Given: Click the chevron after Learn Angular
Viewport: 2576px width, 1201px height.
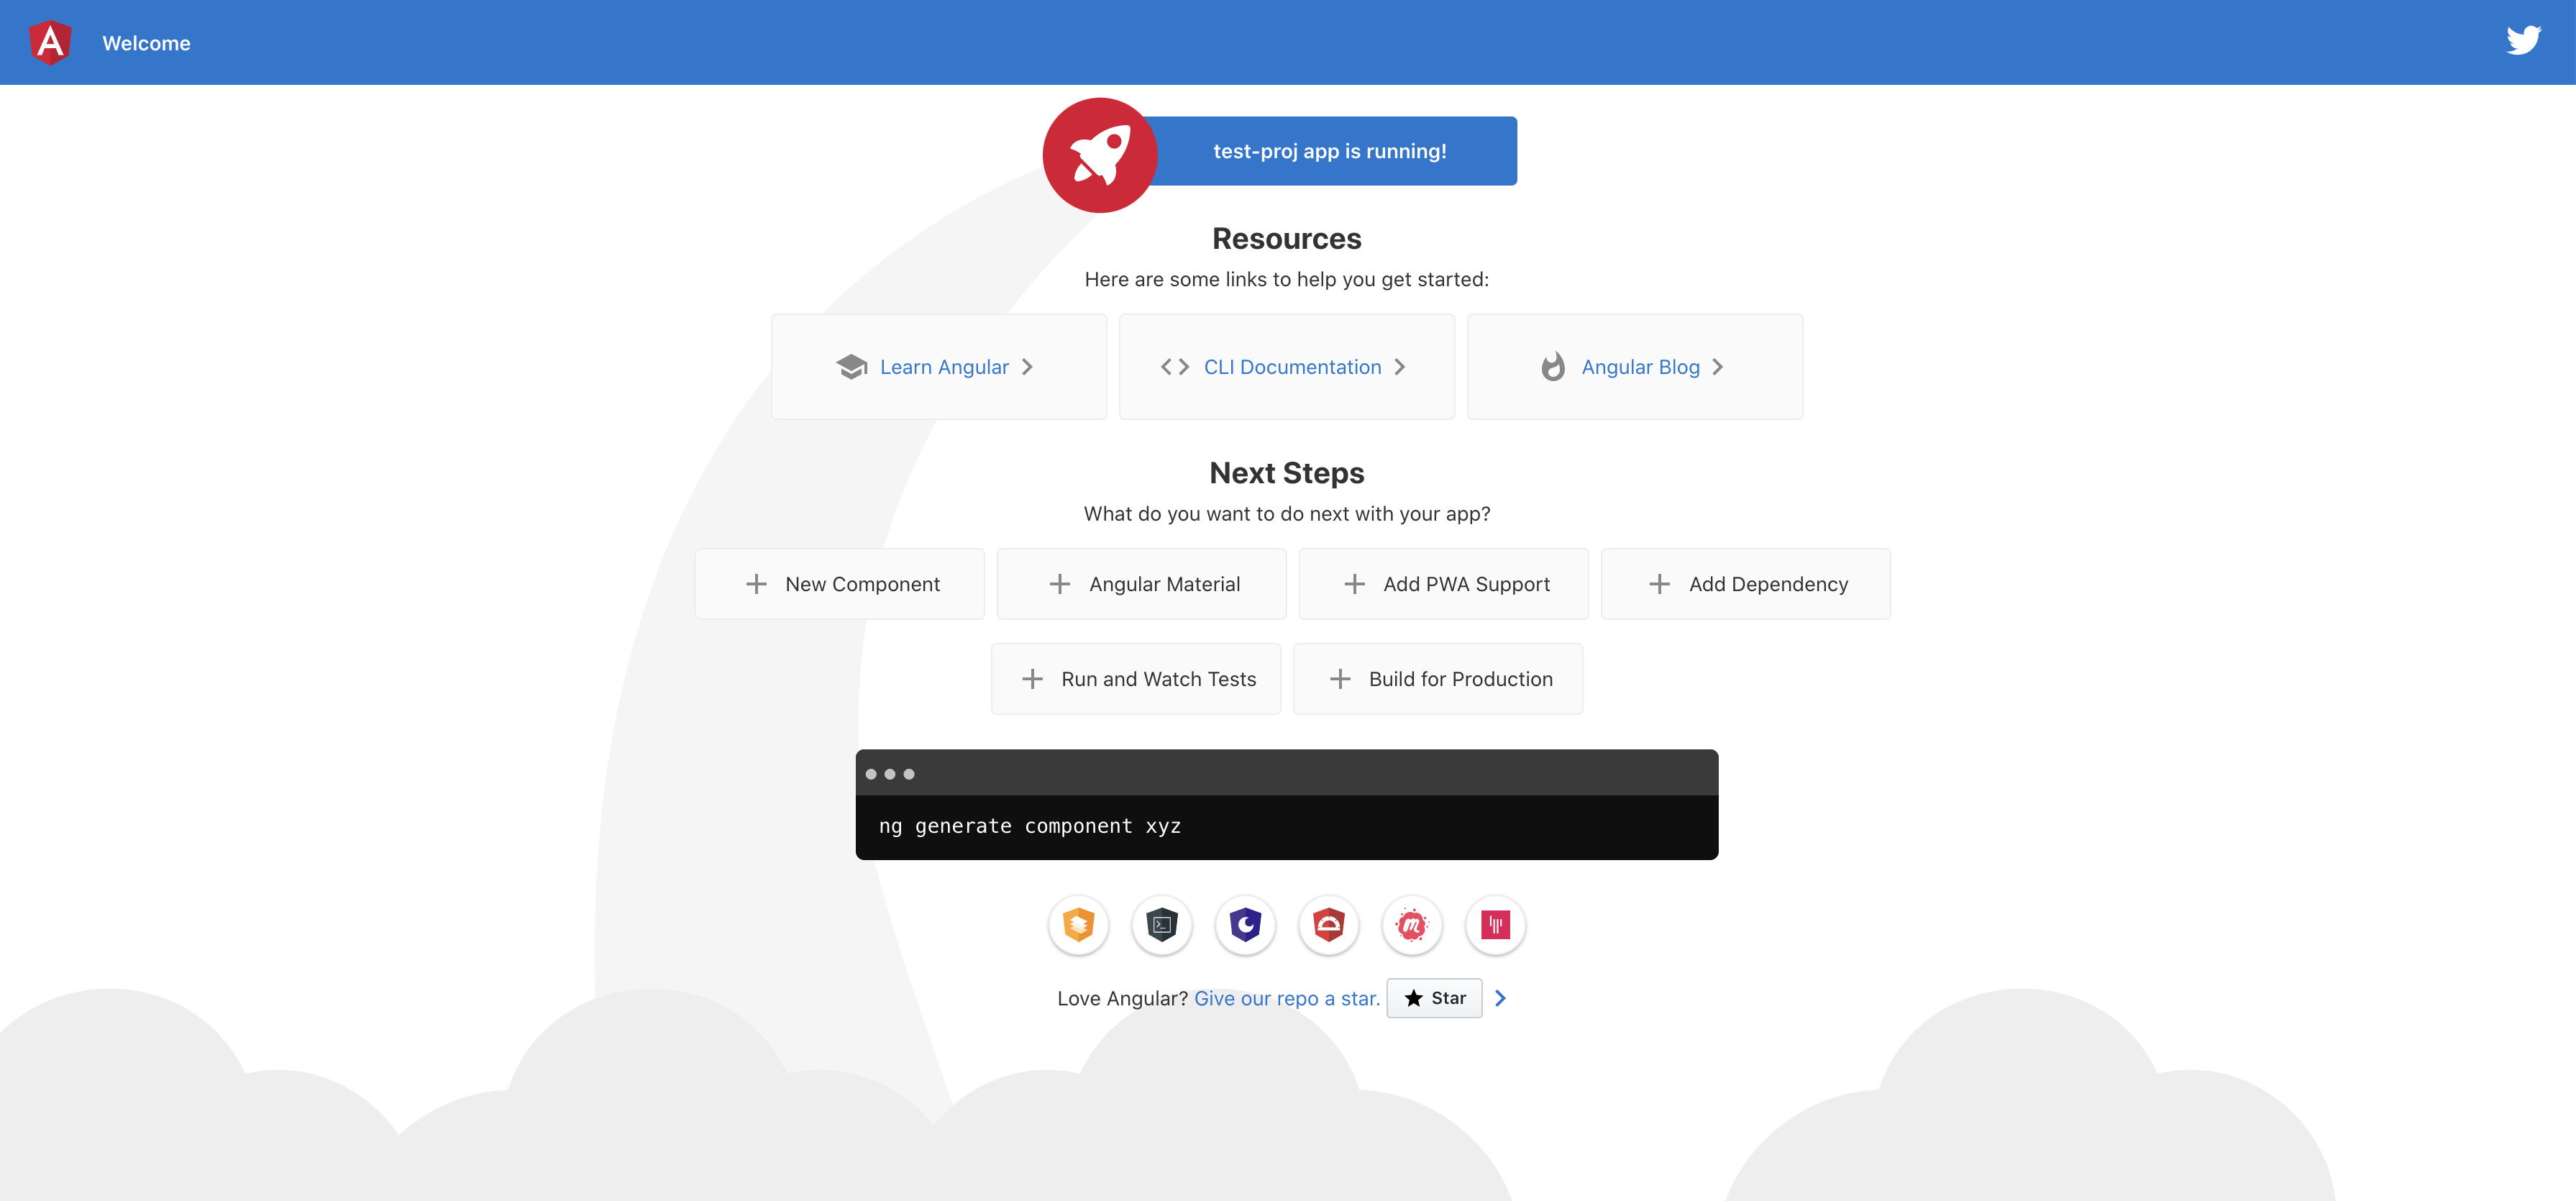Looking at the screenshot, I should 1027,367.
